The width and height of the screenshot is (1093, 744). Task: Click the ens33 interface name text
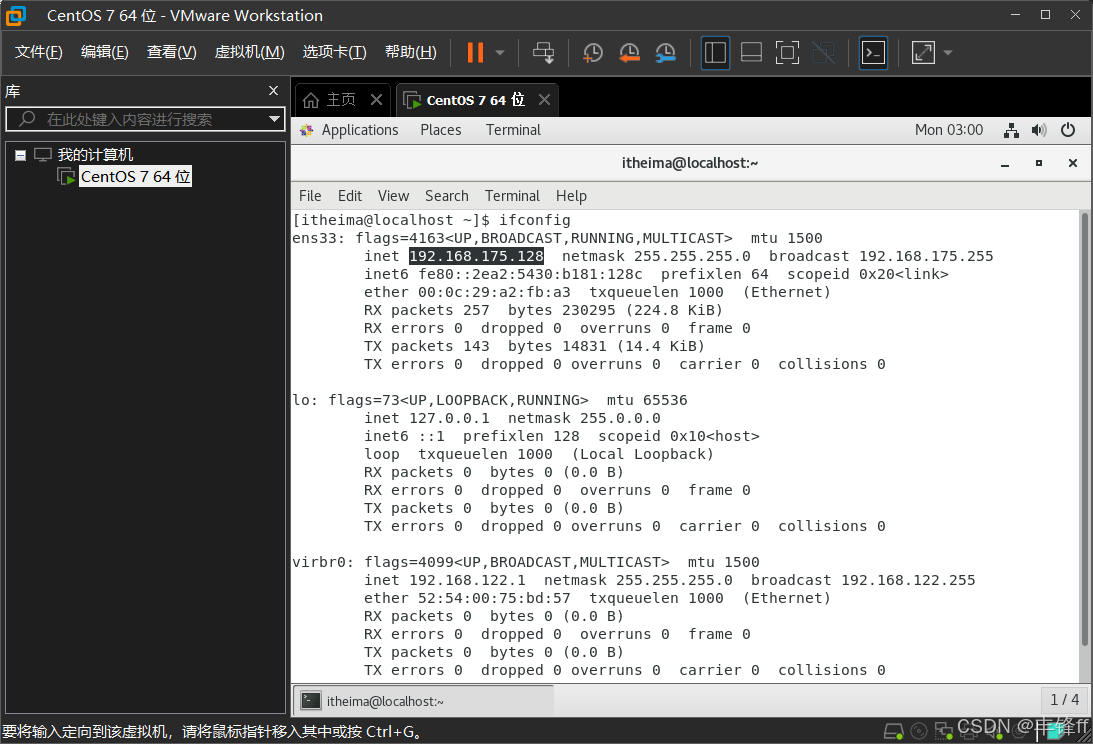point(314,238)
